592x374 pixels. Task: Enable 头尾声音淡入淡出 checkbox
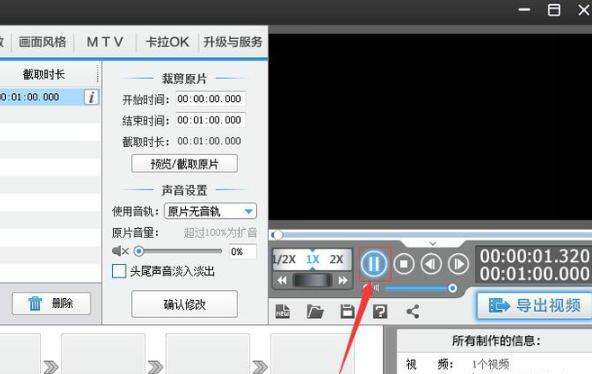(x=119, y=271)
